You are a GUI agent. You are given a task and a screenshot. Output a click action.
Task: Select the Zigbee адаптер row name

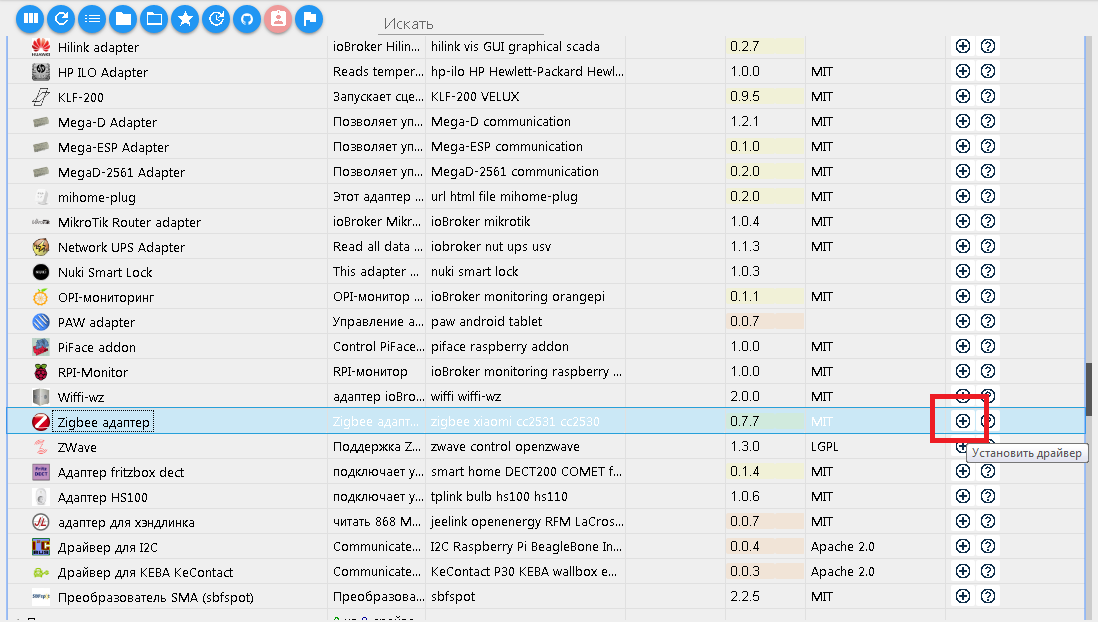tap(104, 422)
